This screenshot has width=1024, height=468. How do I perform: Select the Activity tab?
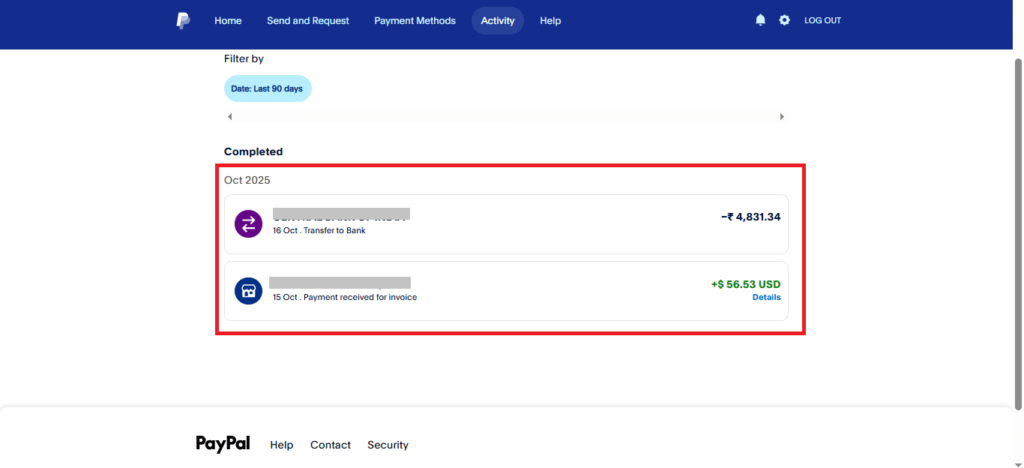[498, 21]
